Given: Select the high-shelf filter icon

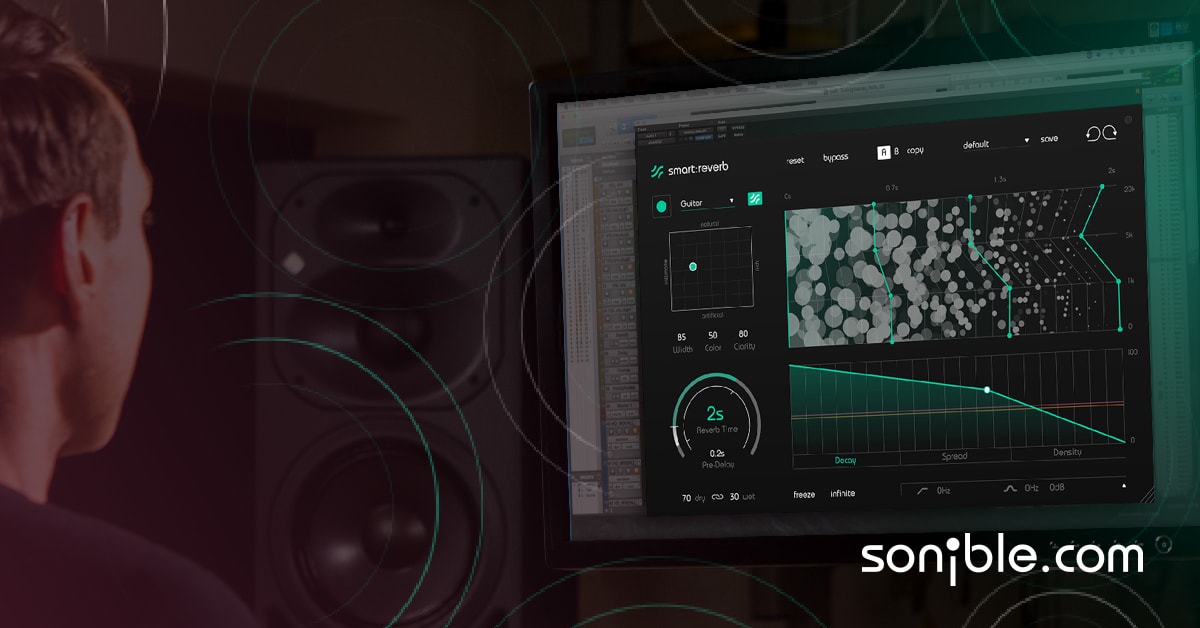Looking at the screenshot, I should point(1010,488).
